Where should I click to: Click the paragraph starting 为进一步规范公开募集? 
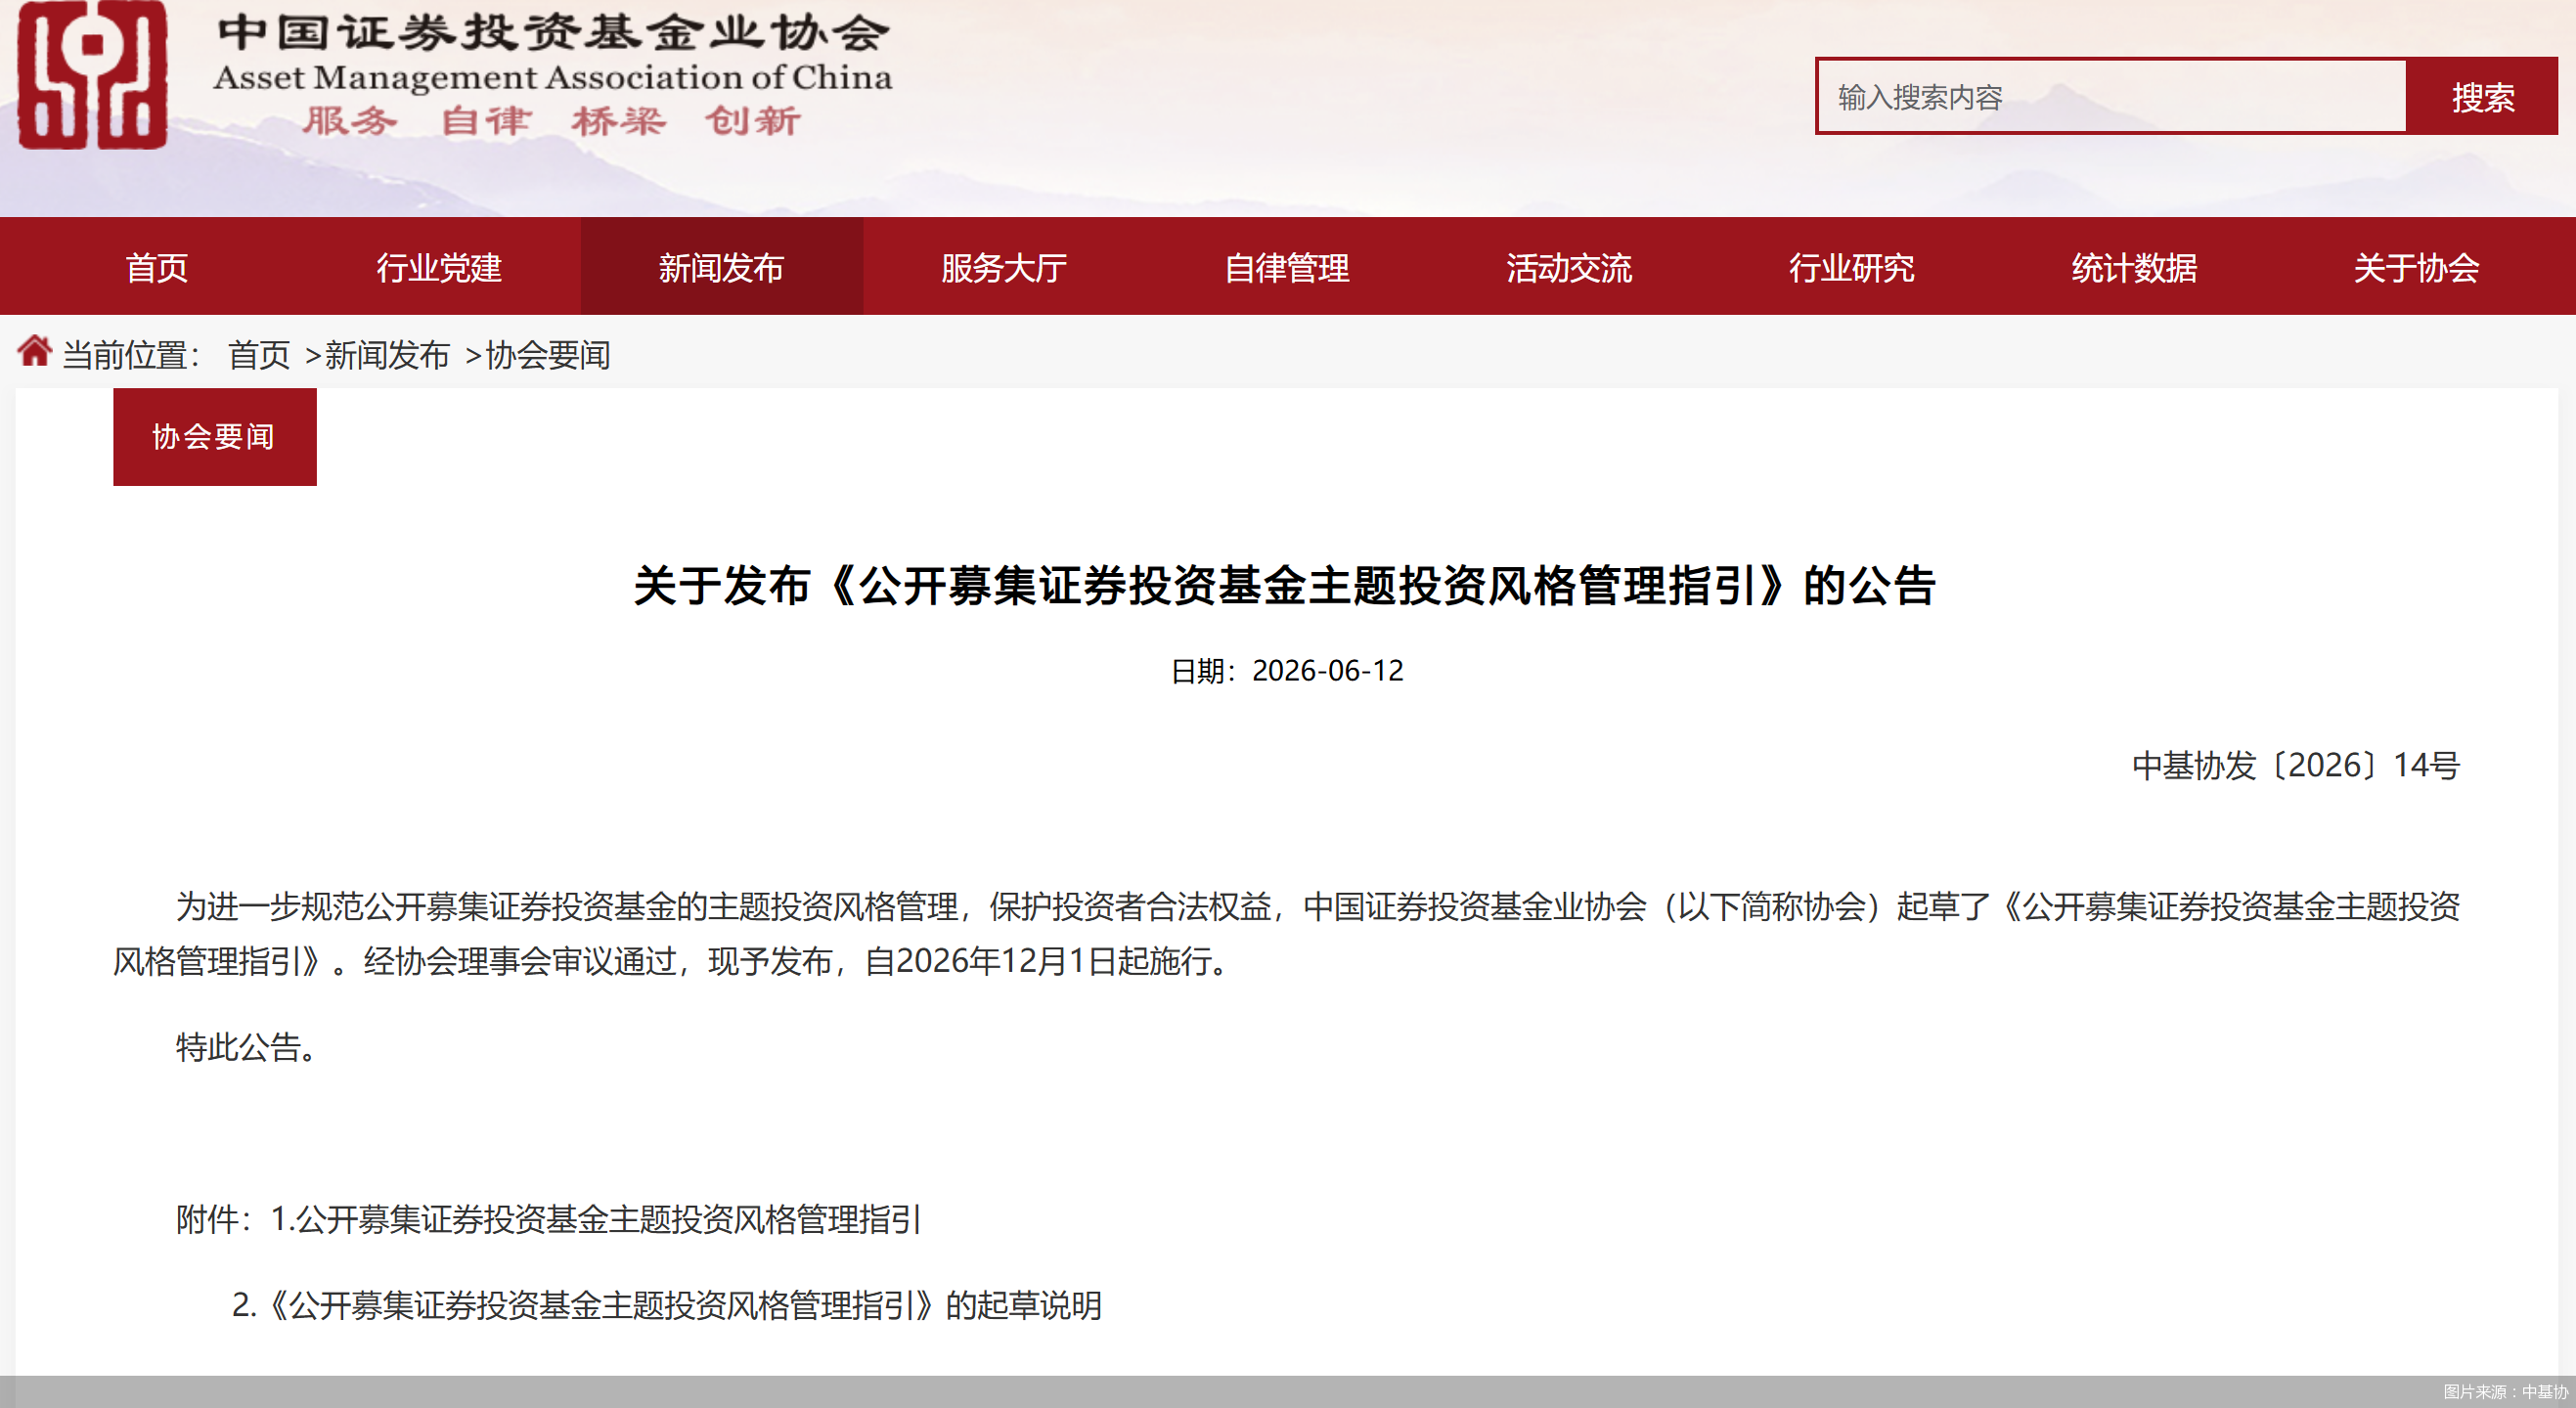pos(1286,934)
